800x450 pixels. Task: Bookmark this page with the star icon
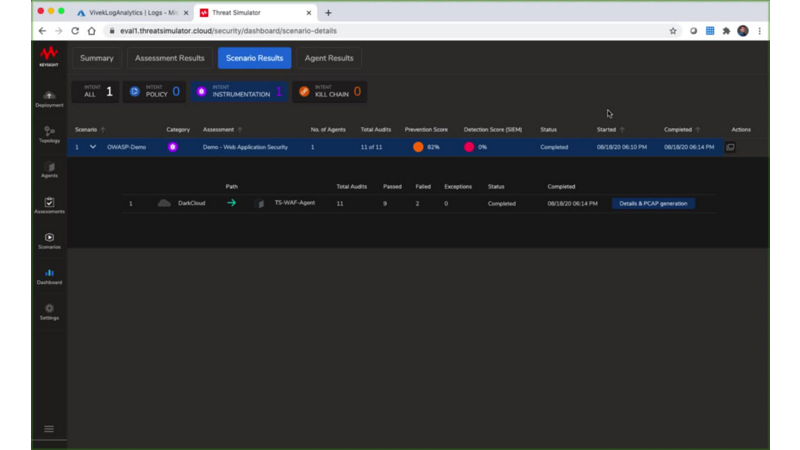coord(673,31)
